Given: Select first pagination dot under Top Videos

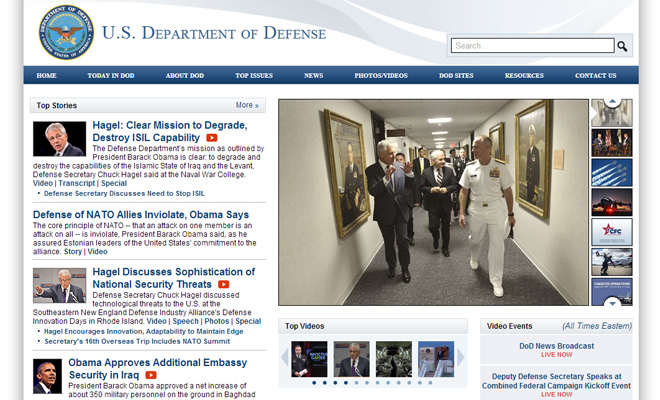Looking at the screenshot, I should [314, 383].
